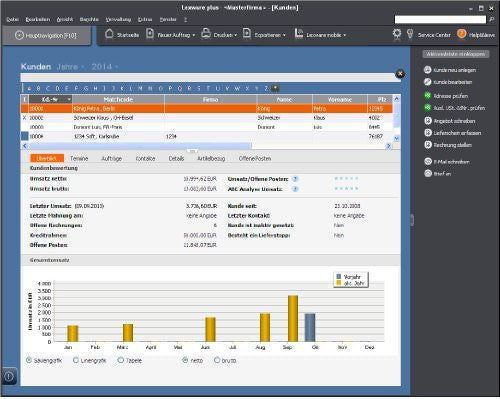
Task: Open the 2014 year dropdown
Action: point(104,67)
